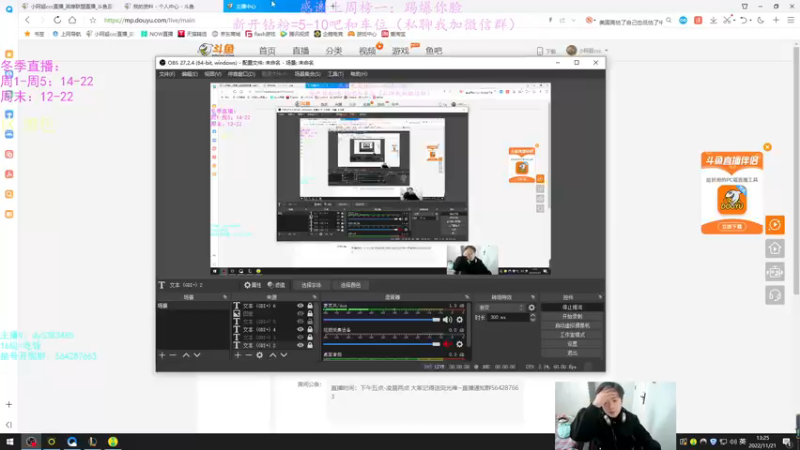
Task: Open the browser download manager icon
Action: click(x=713, y=20)
